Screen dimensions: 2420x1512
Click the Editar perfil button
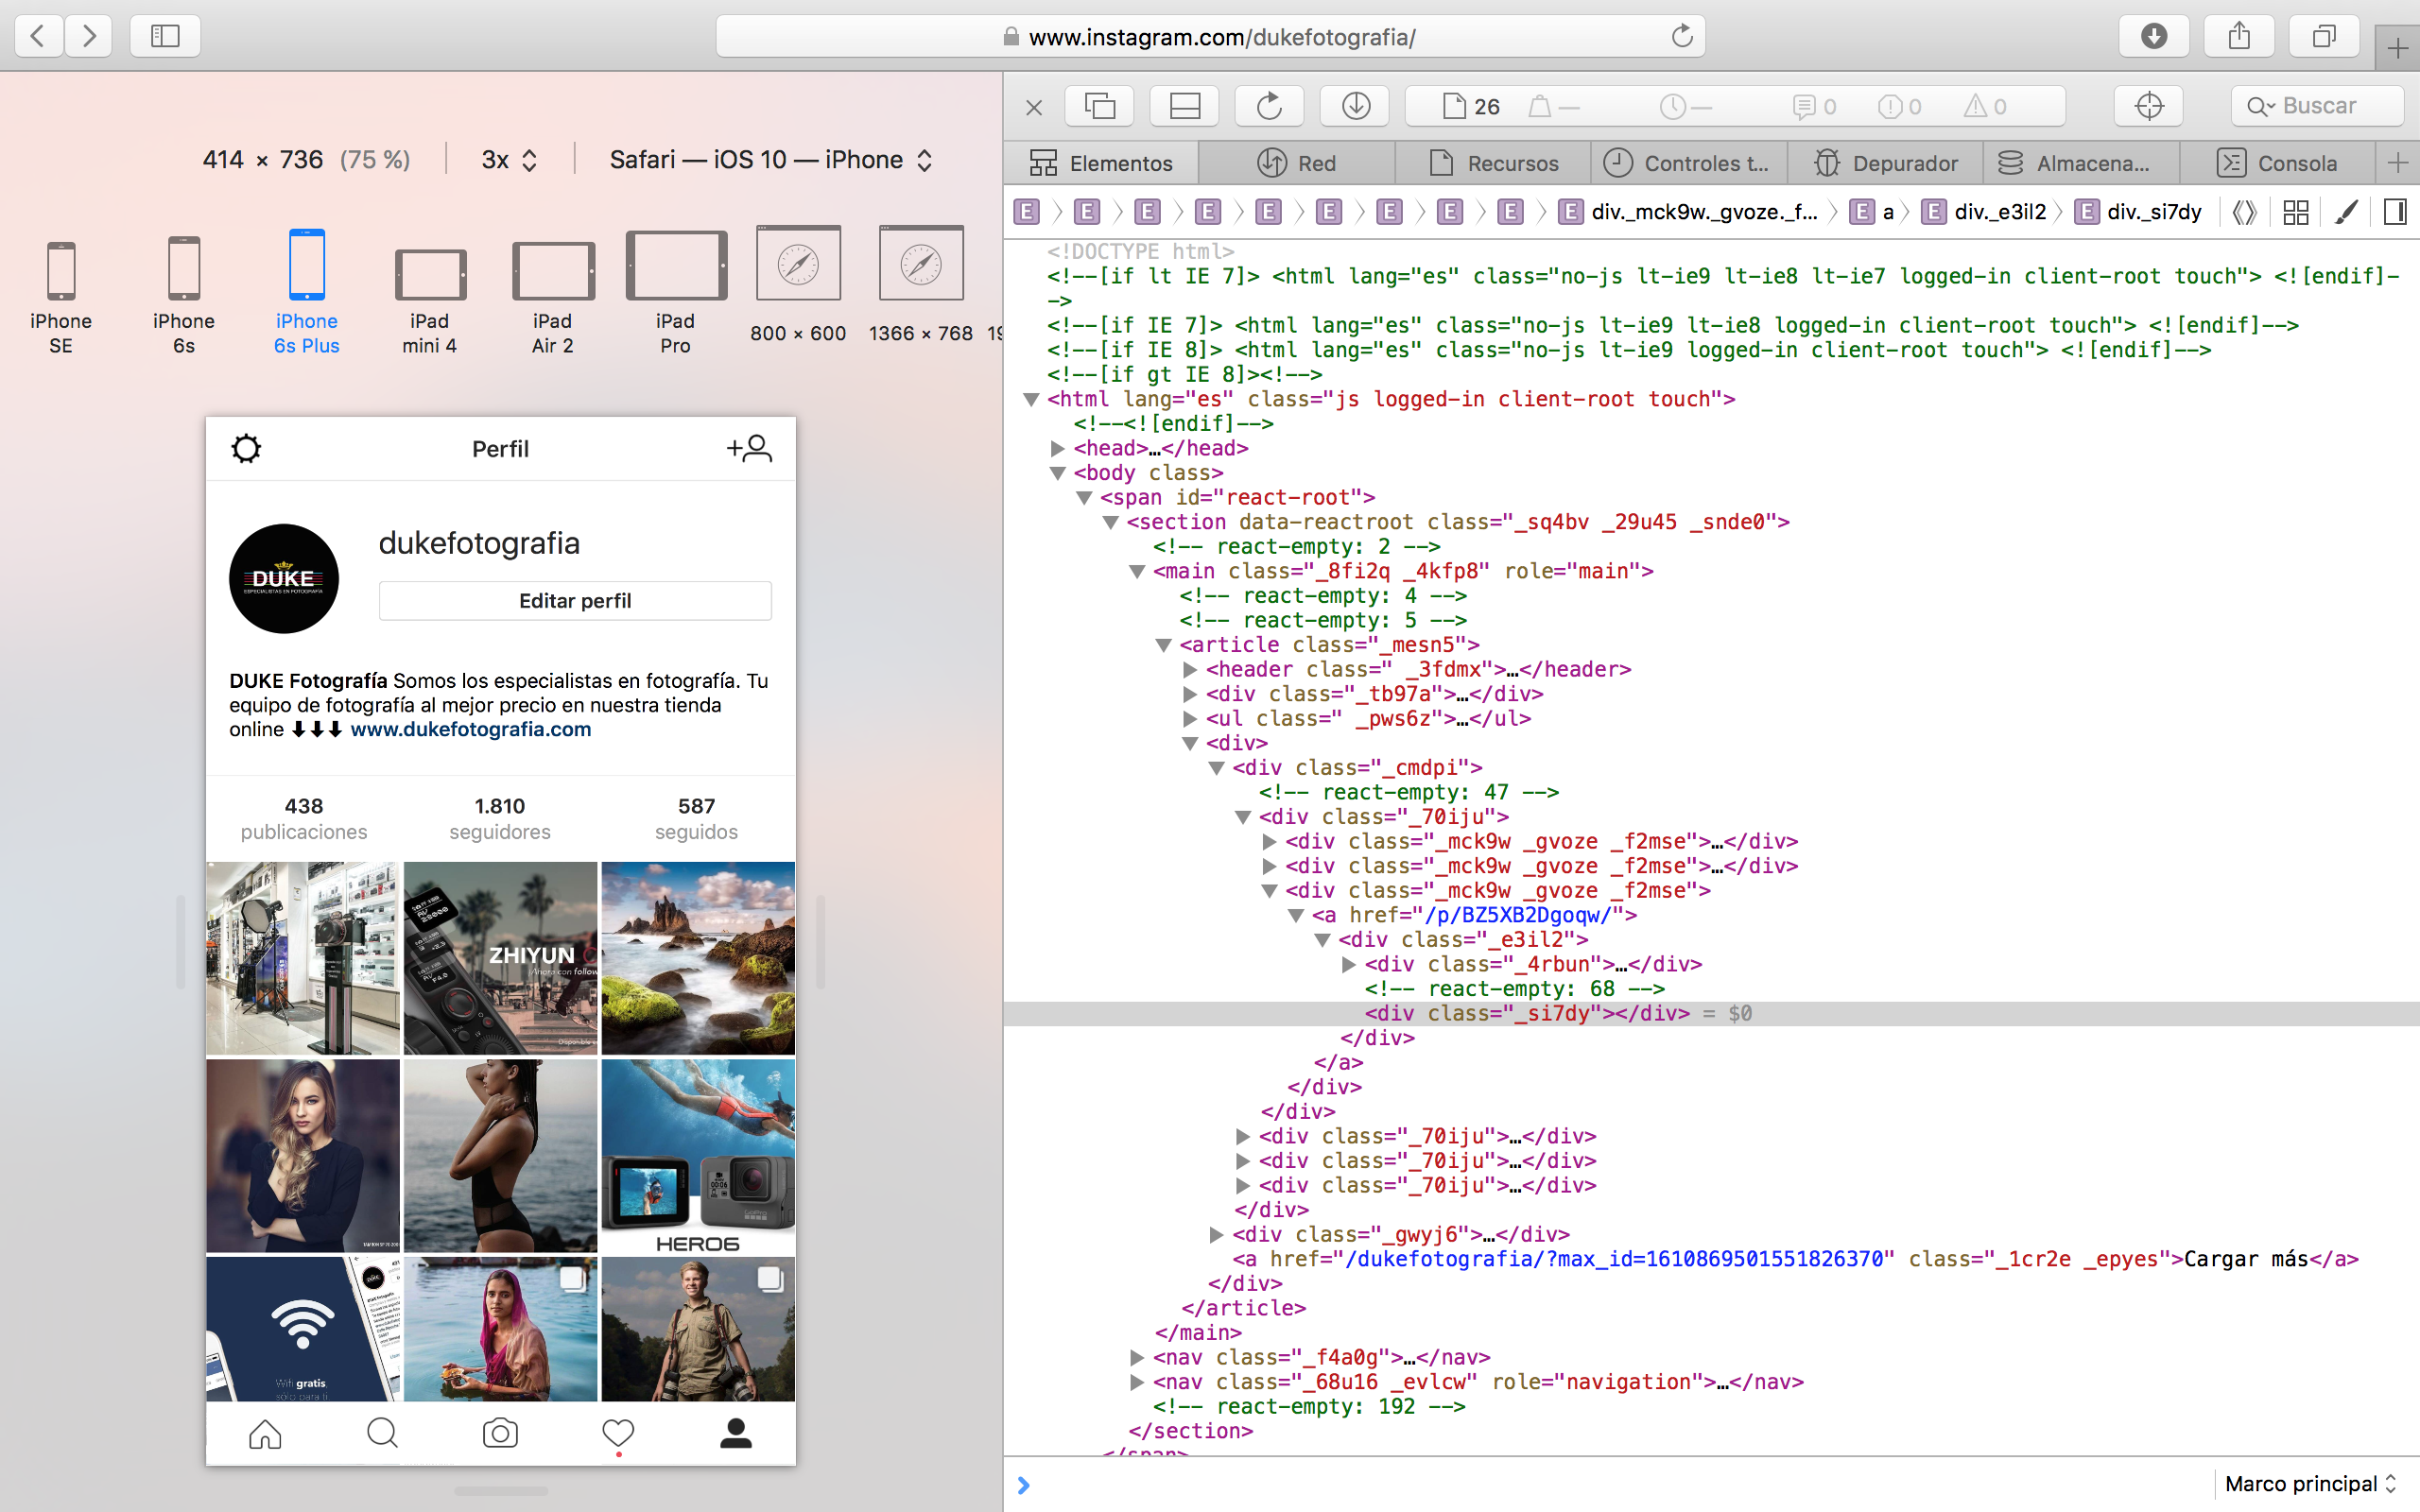575,601
